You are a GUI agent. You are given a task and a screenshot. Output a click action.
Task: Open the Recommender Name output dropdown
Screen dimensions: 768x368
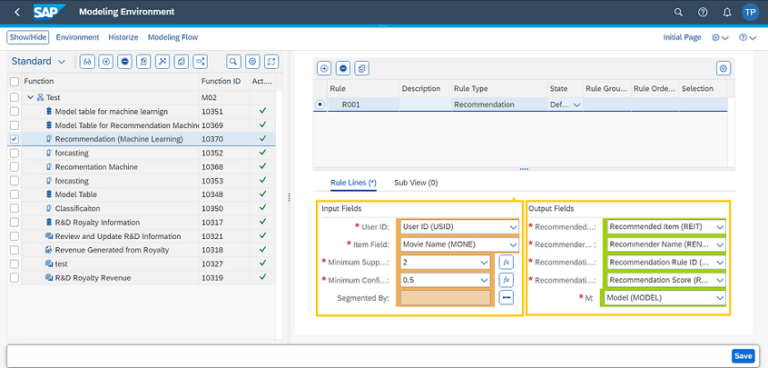(x=720, y=245)
